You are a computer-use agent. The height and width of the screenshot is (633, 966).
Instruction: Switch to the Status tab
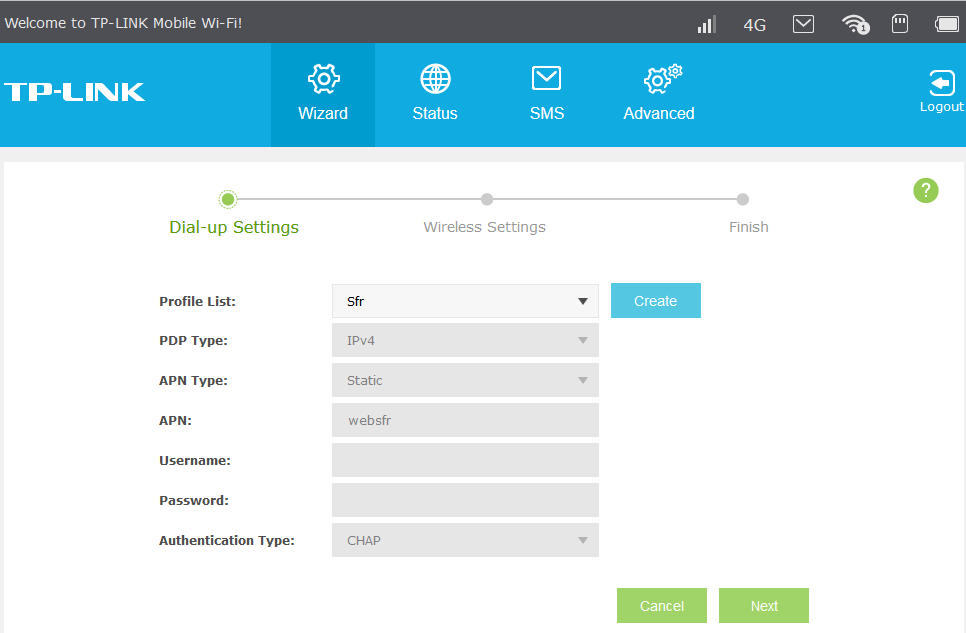pos(435,94)
